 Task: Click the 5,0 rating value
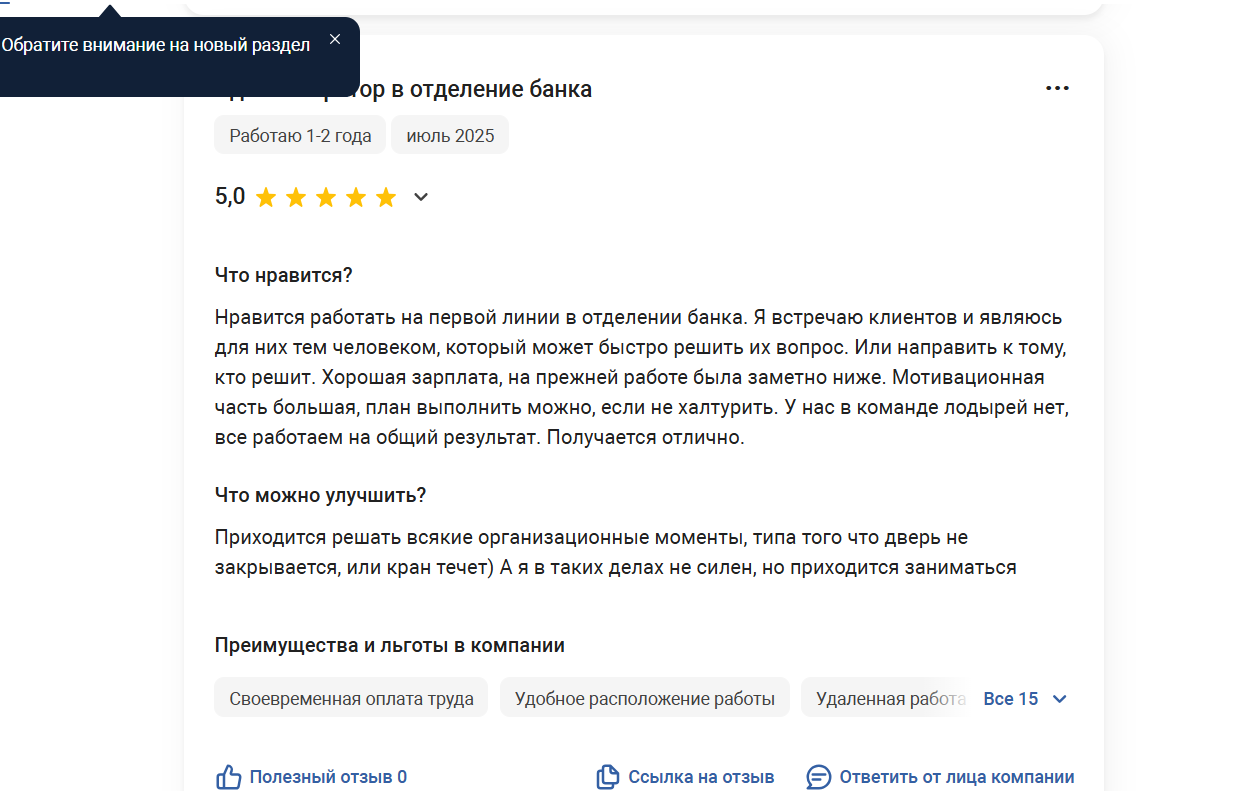point(230,196)
